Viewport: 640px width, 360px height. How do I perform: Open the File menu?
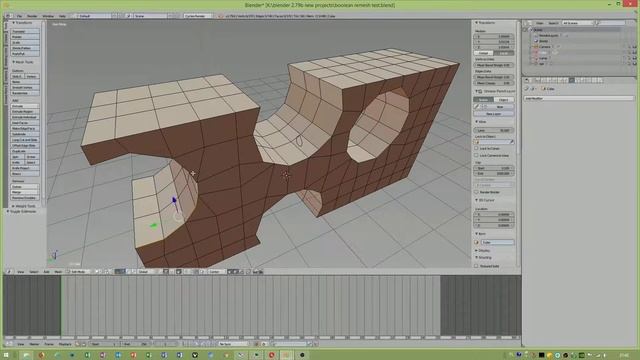point(19,16)
